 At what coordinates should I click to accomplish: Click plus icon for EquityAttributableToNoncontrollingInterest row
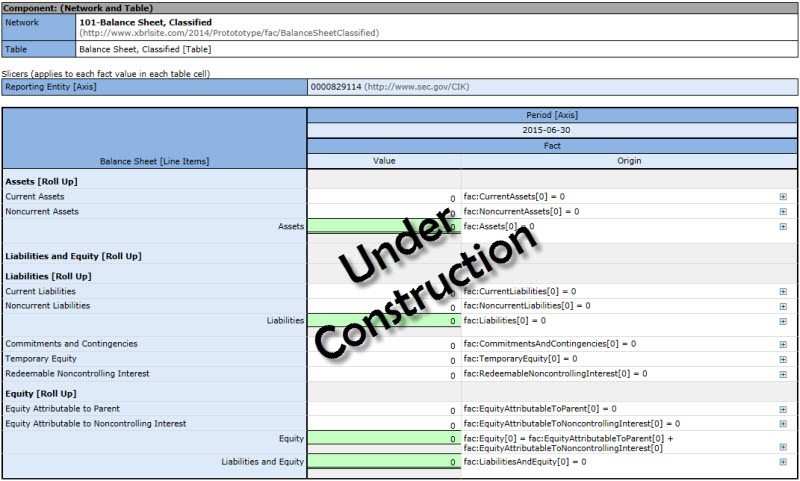coord(783,424)
